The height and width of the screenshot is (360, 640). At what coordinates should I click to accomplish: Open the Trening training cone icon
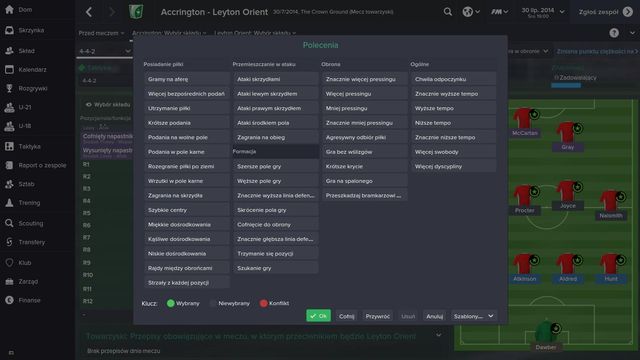point(9,203)
